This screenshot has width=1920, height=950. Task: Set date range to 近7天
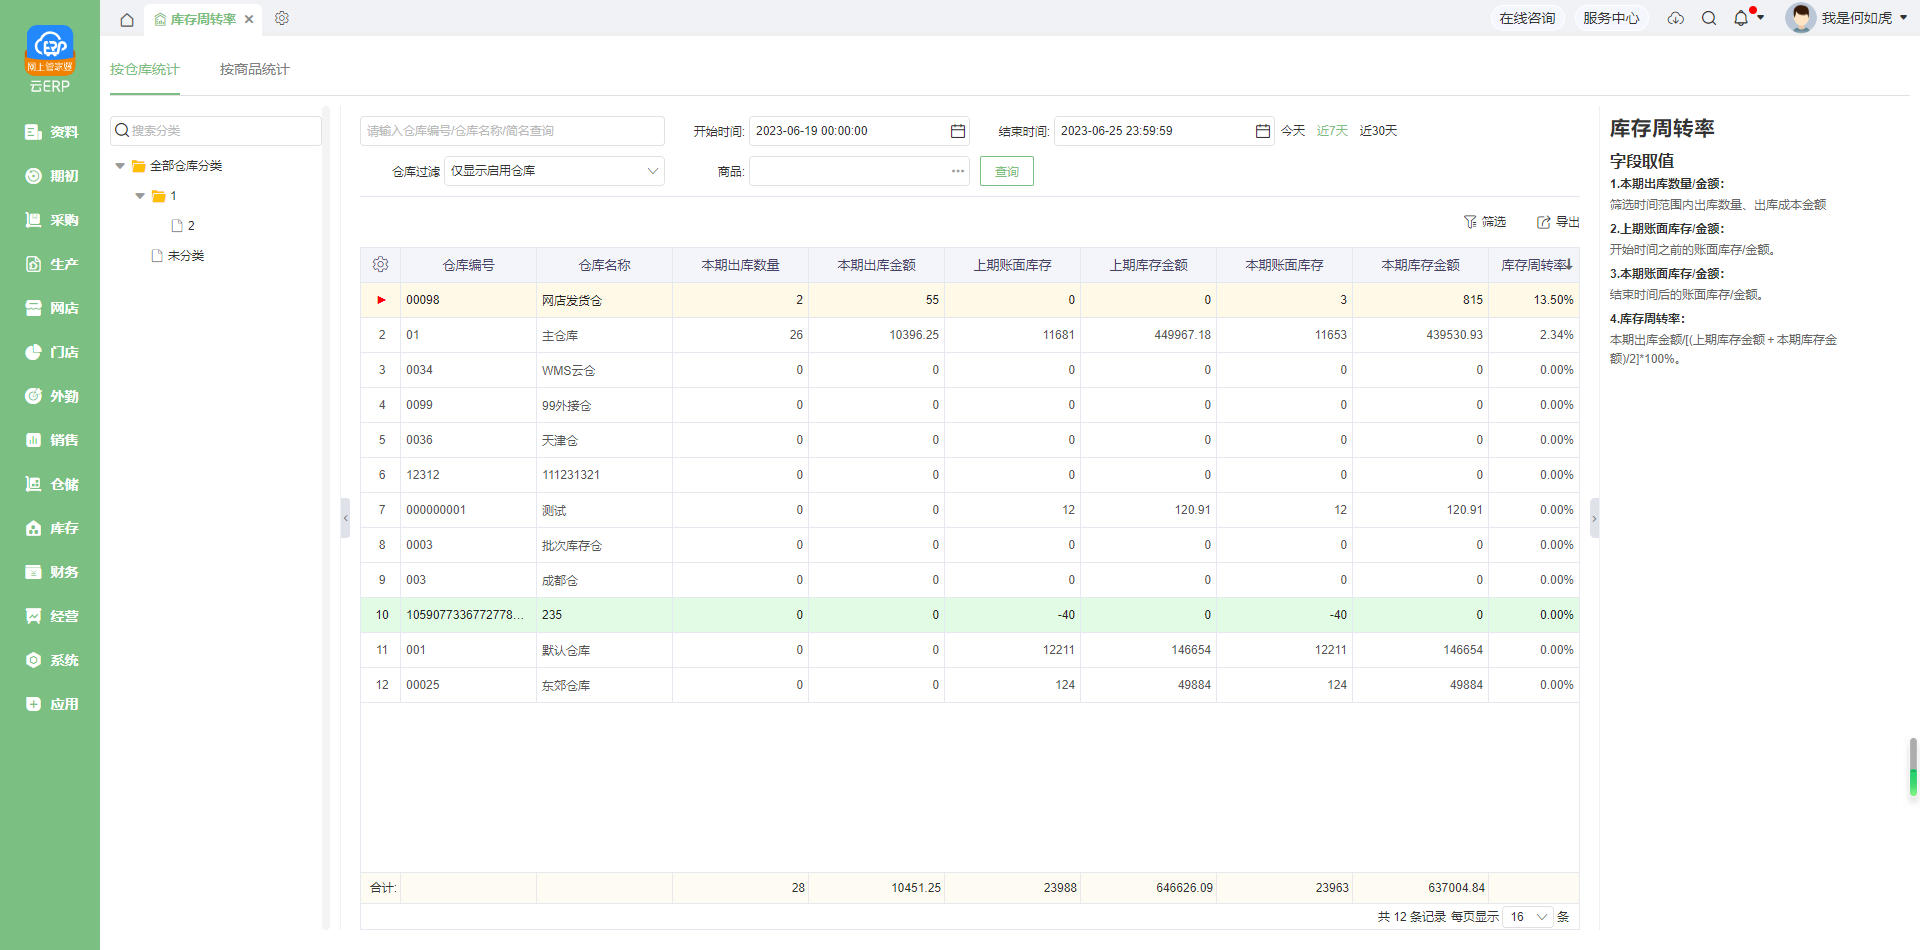coord(1332,131)
